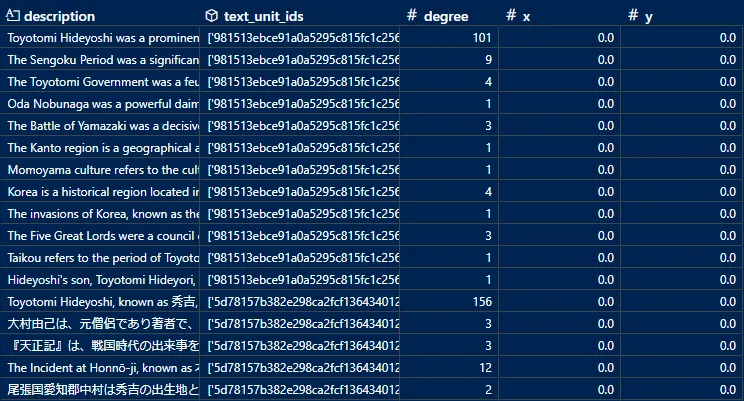Select 'The Five Great Lords were a council' cell
Screen dimensions: 744x401
click(x=100, y=236)
